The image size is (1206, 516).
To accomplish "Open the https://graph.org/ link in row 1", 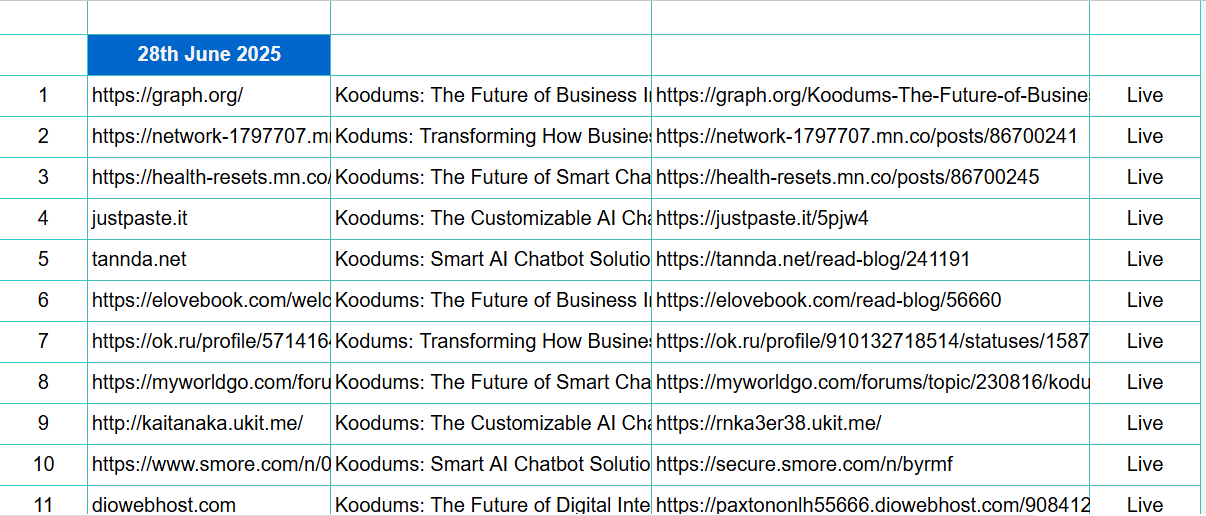I will click(168, 96).
